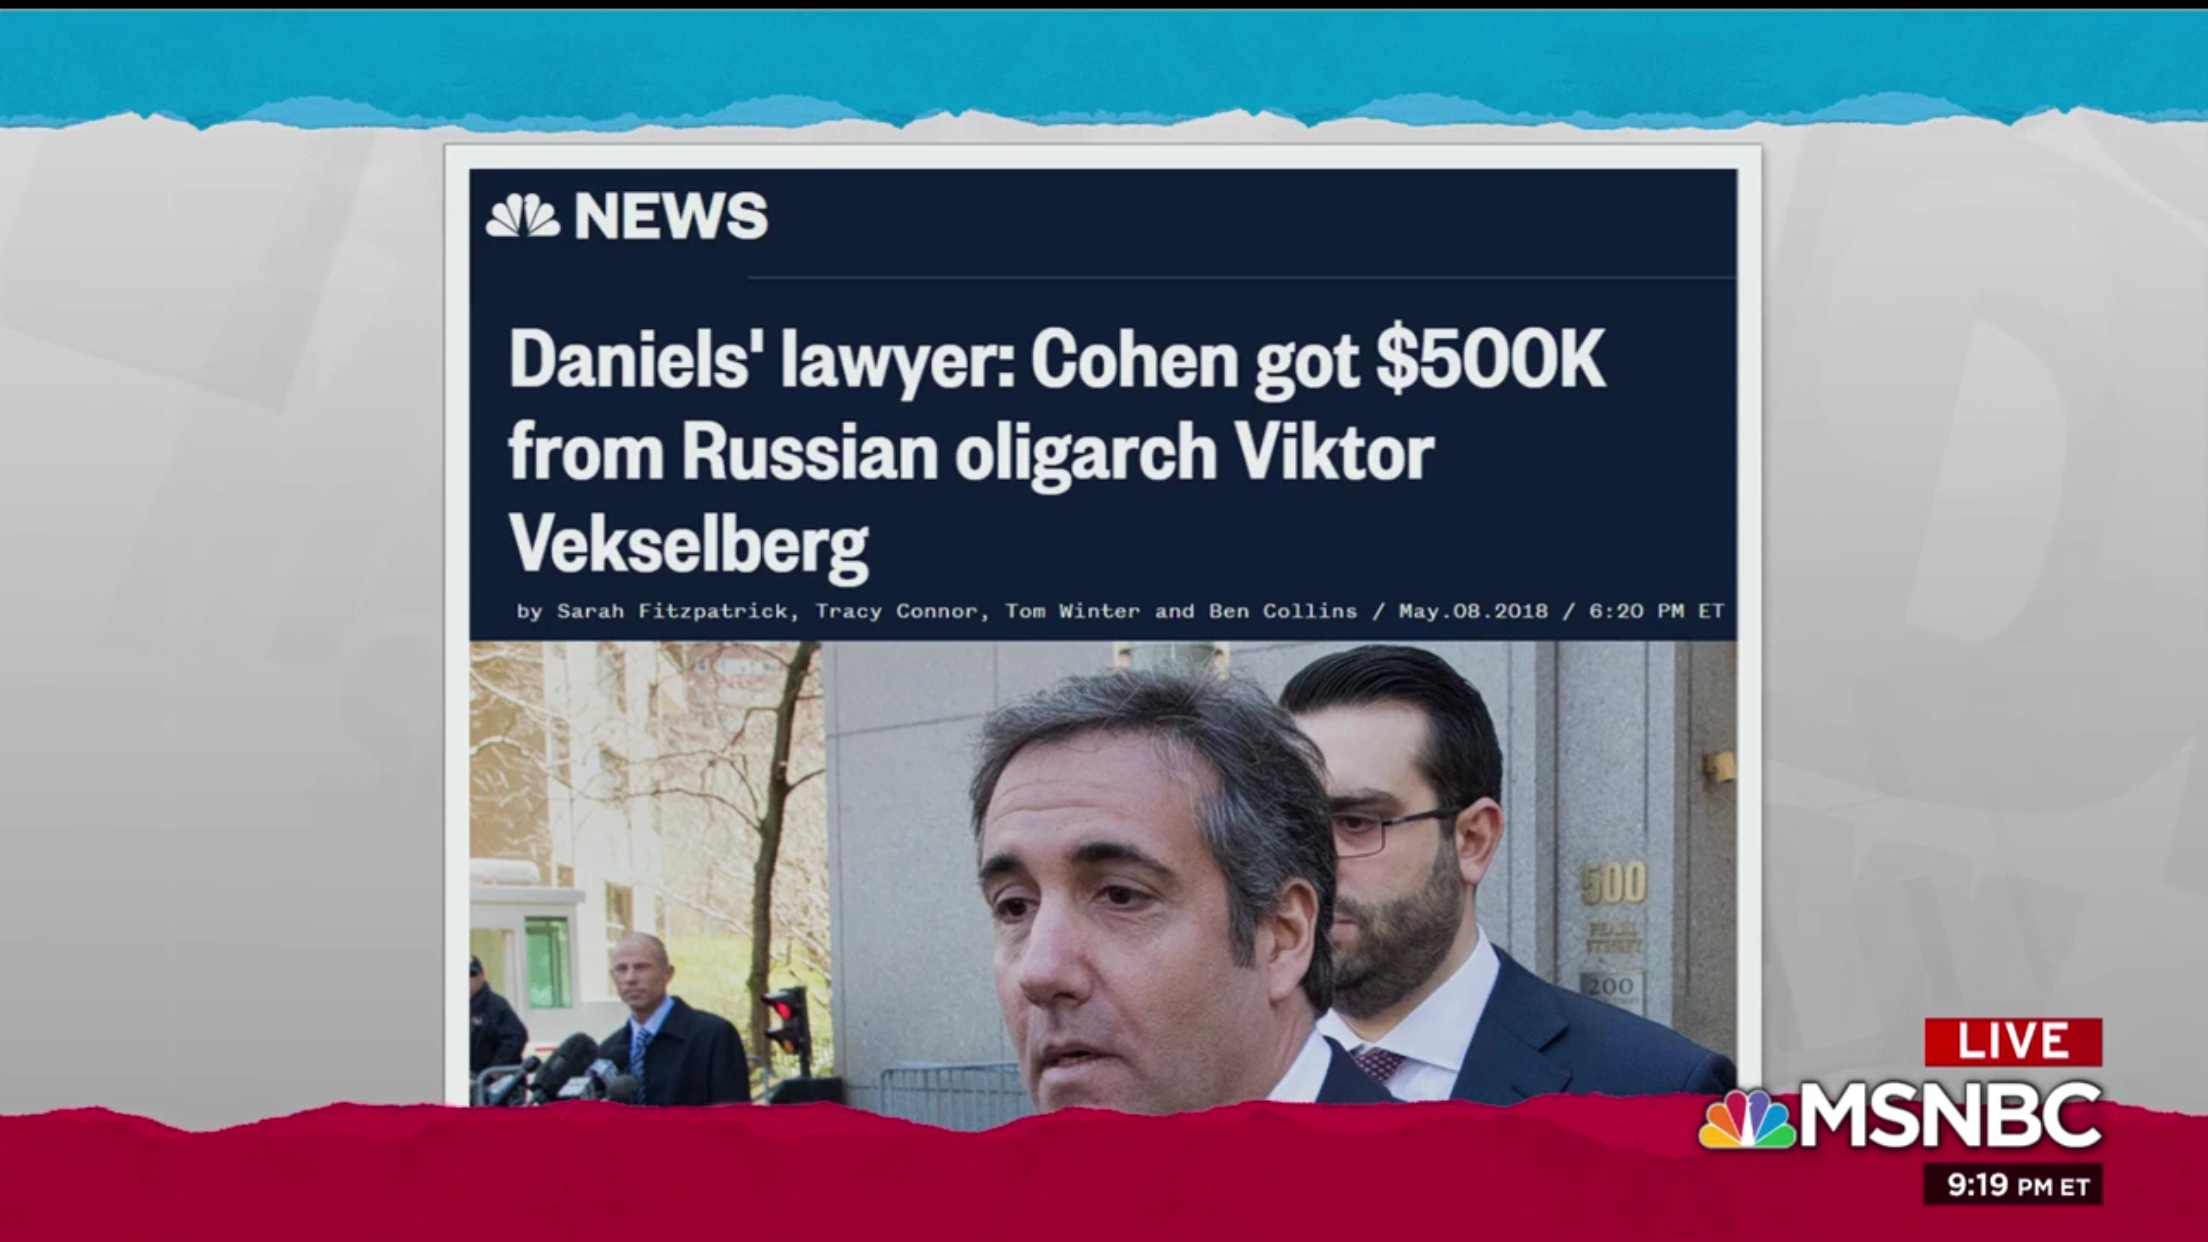Click author name Tracy Connor
2208x1242 pixels.
895,611
